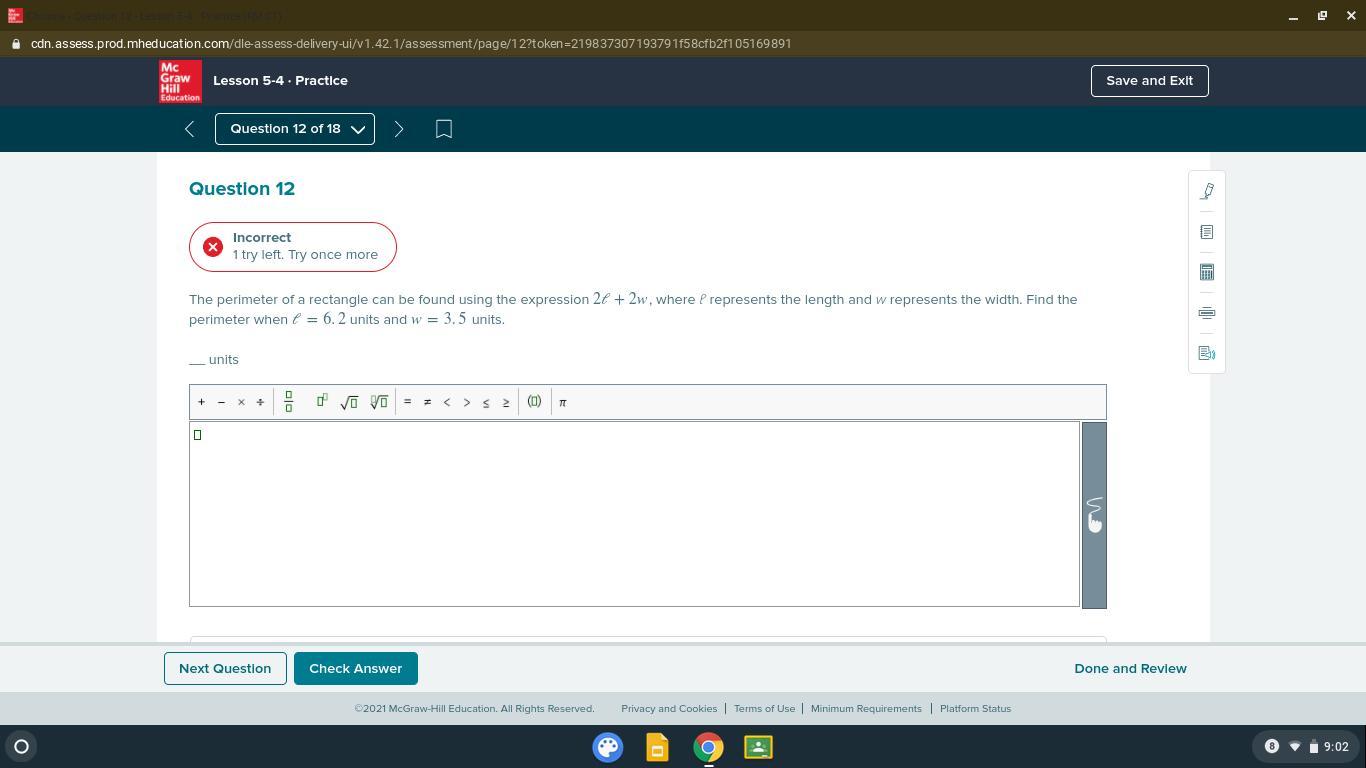Click inside the math answer input box
This screenshot has width=1366, height=768.
click(634, 514)
